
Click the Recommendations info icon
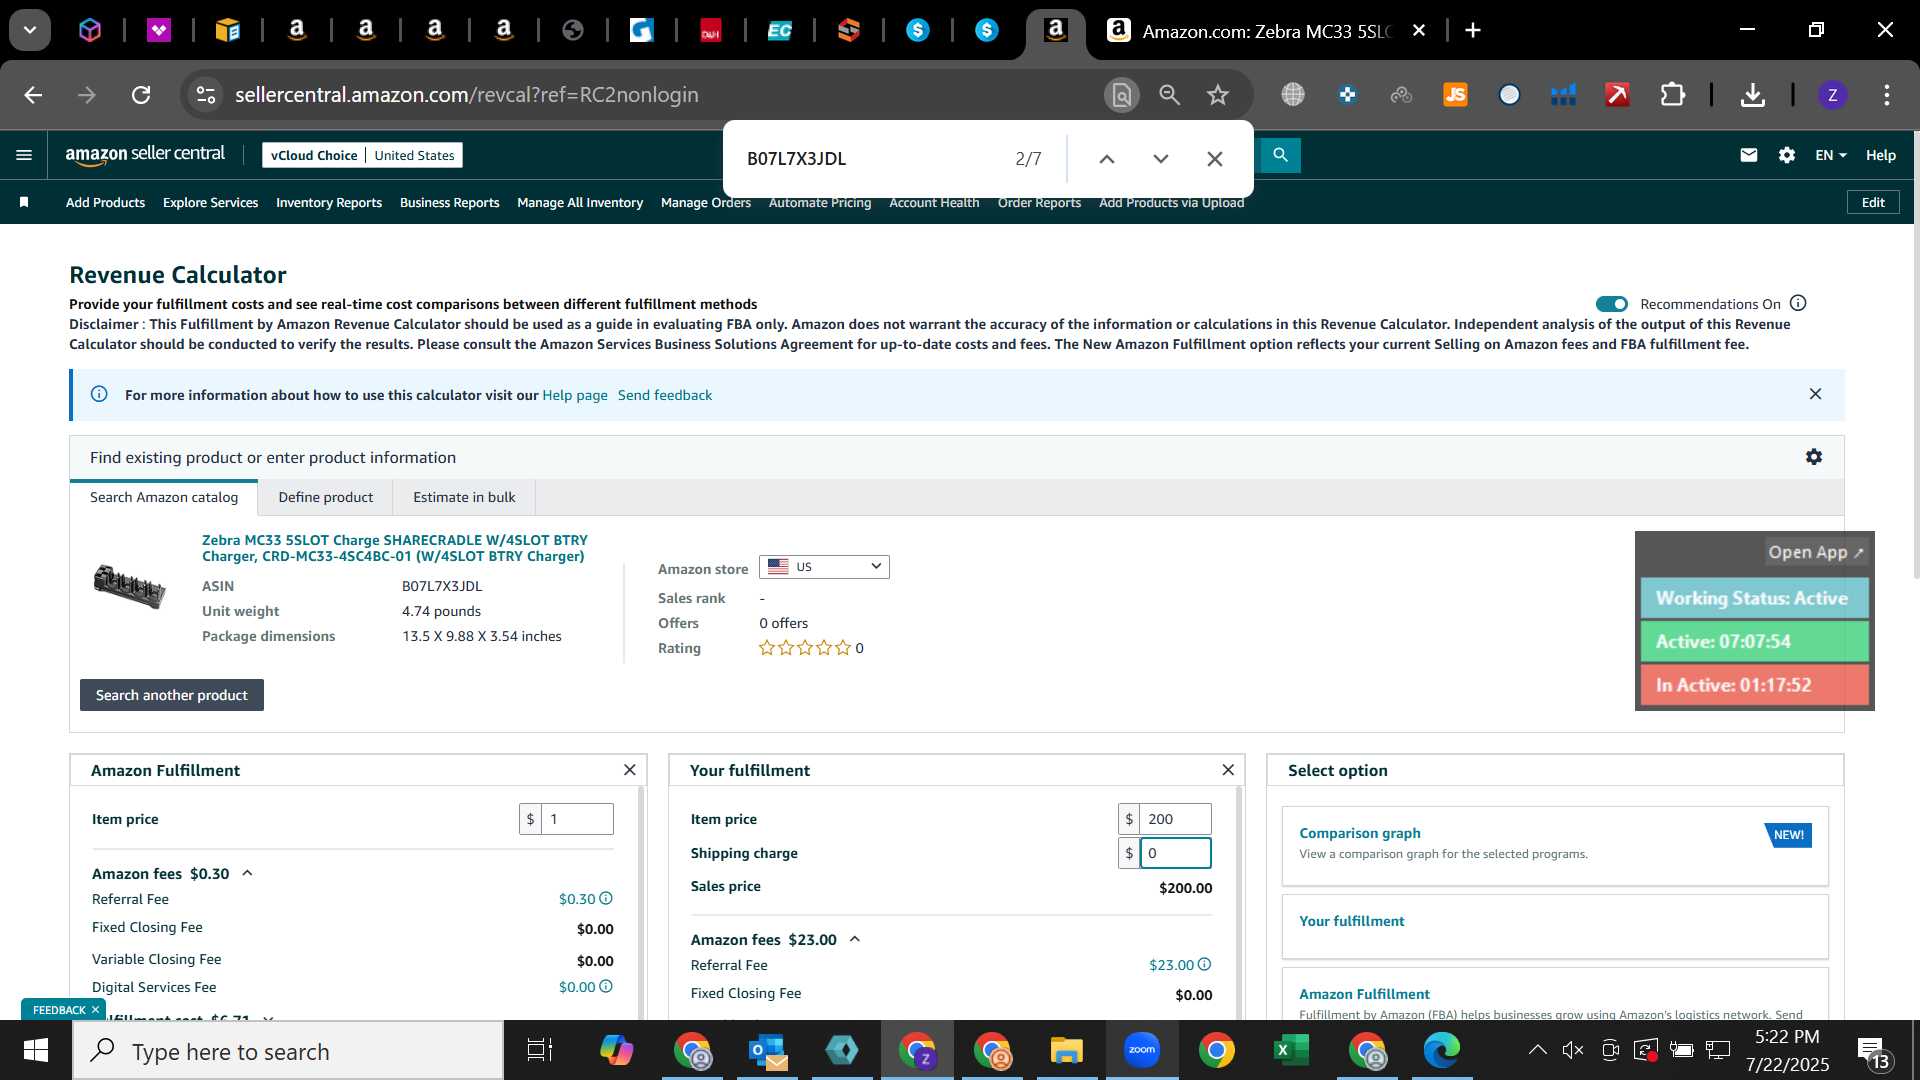pos(1798,303)
